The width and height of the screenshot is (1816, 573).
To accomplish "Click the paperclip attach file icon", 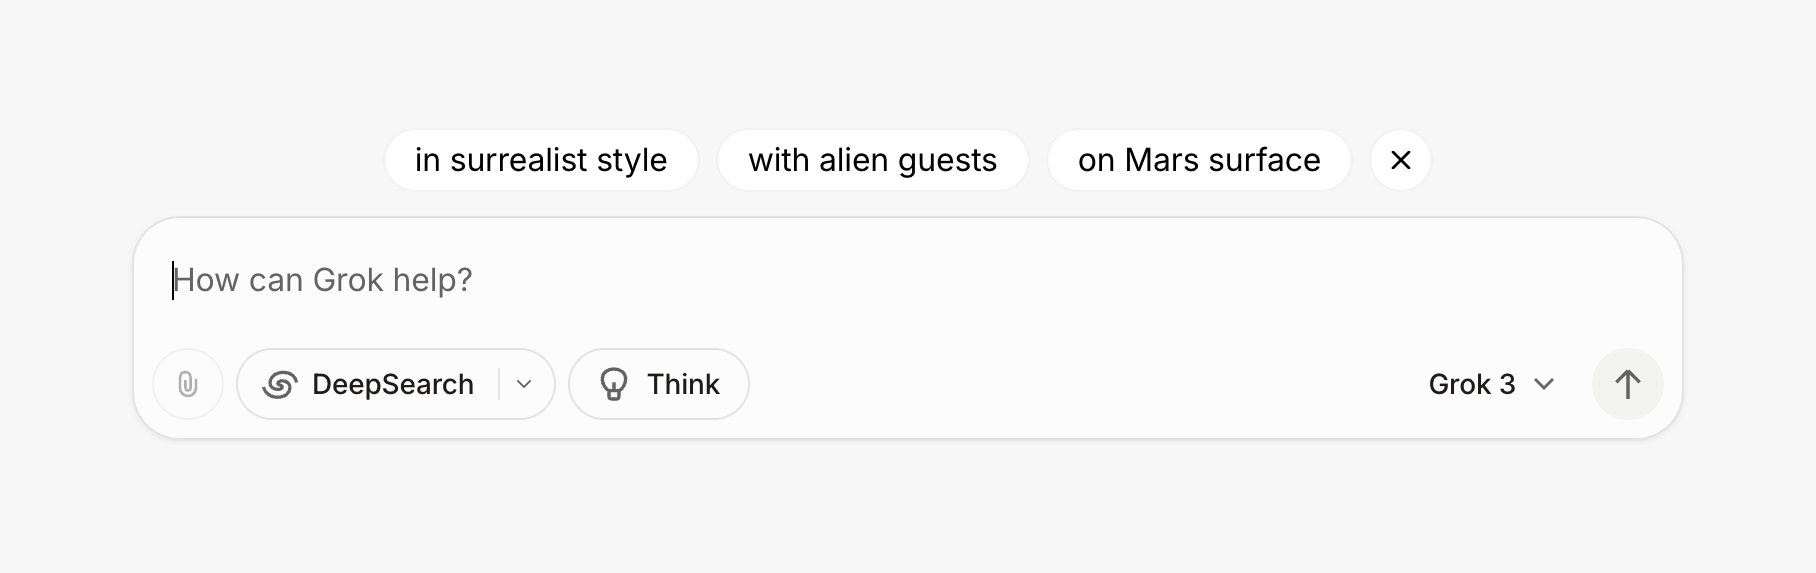I will click(x=188, y=384).
